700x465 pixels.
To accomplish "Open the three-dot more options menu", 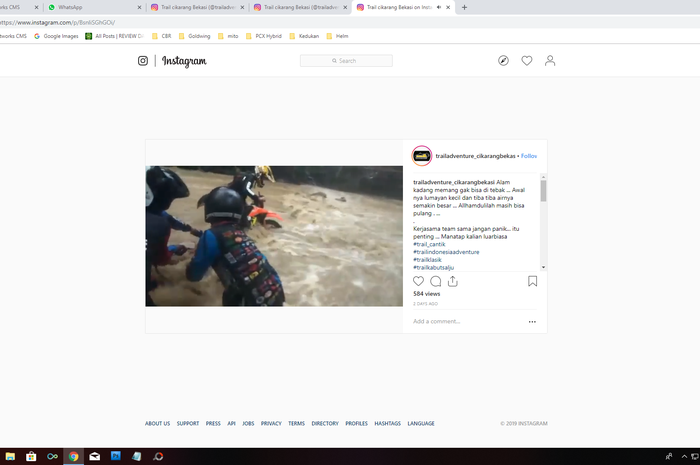I will [x=532, y=322].
